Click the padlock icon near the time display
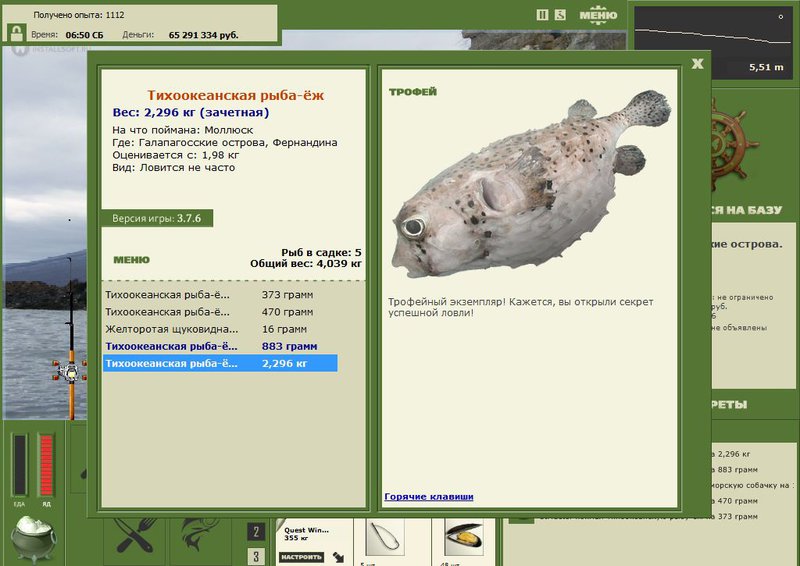The width and height of the screenshot is (800, 566). pyautogui.click(x=17, y=34)
